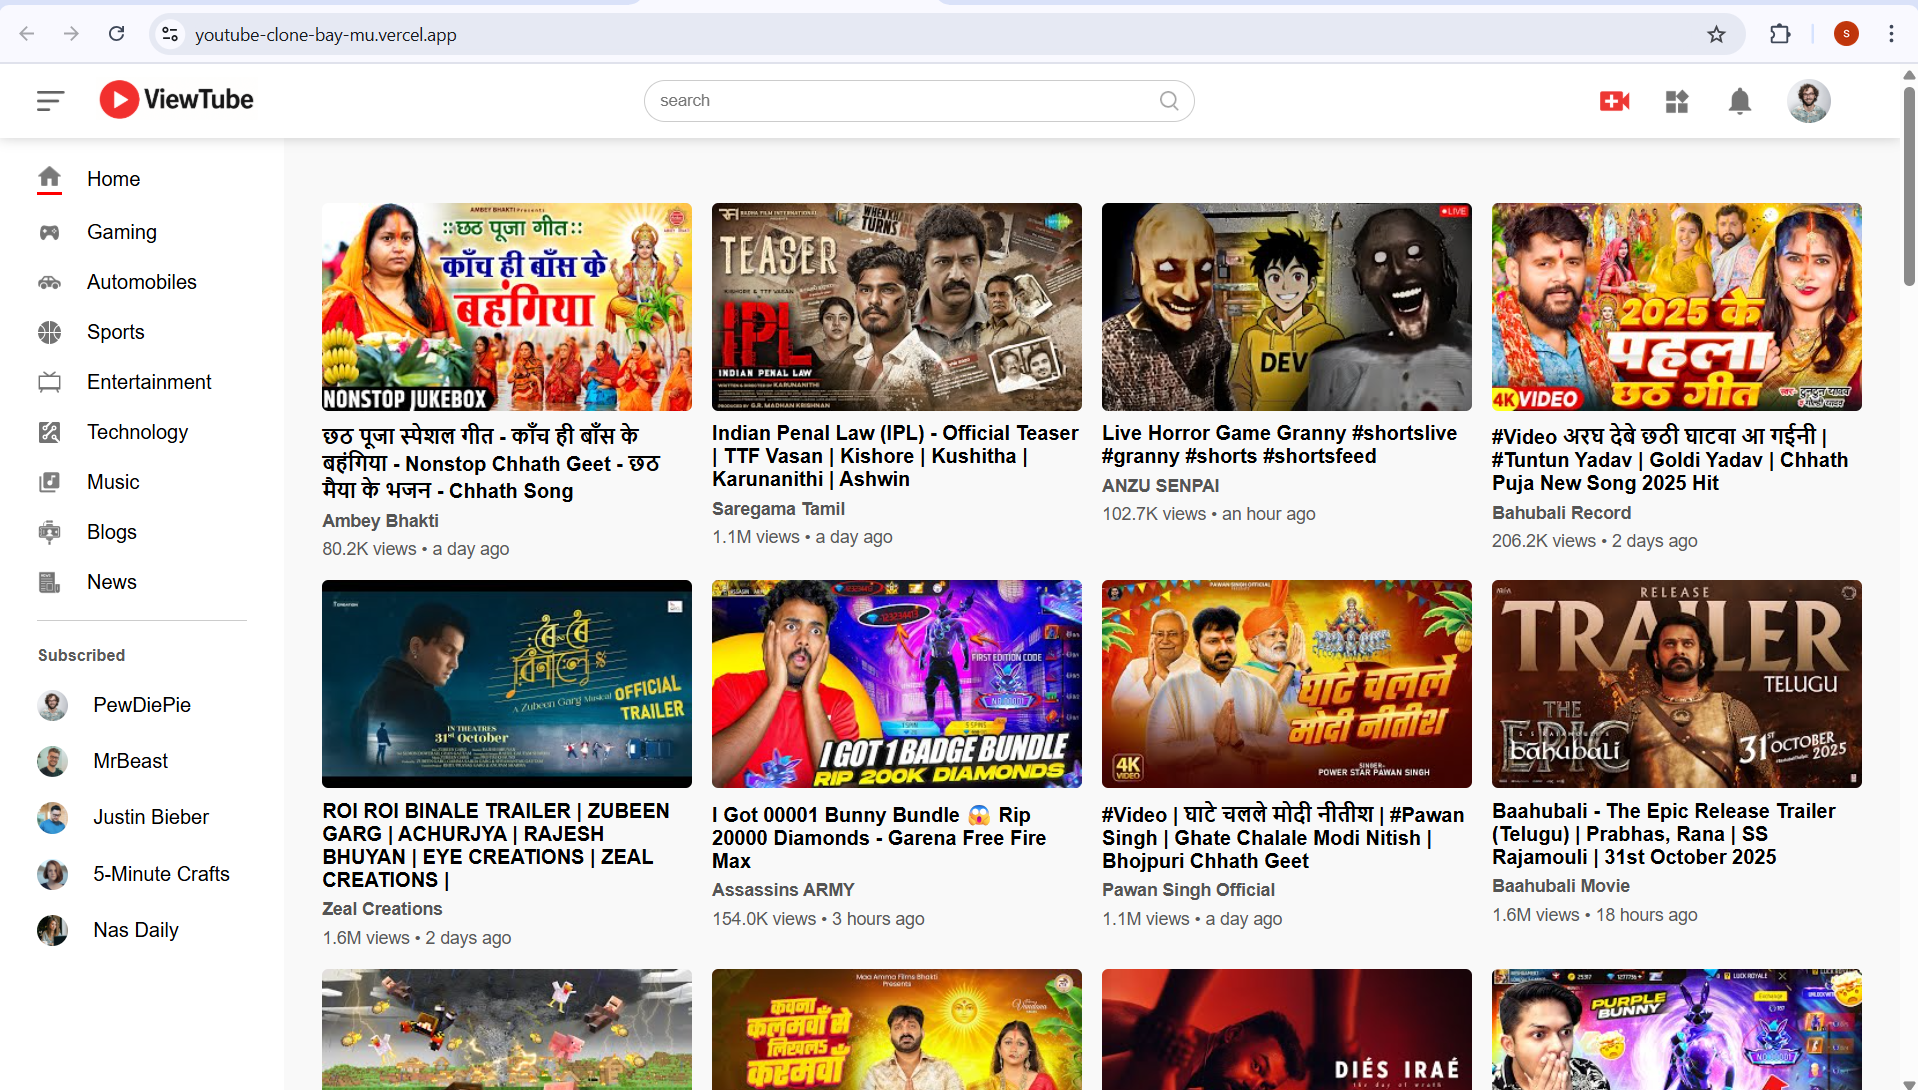The height and width of the screenshot is (1090, 1918).
Task: Select the Automobiles car icon
Action: pos(49,281)
